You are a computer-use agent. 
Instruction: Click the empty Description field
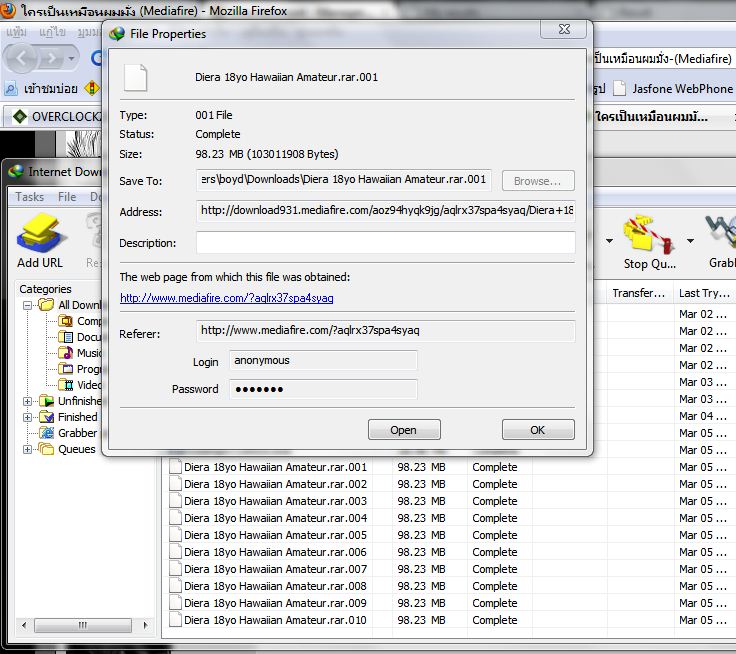click(x=385, y=242)
